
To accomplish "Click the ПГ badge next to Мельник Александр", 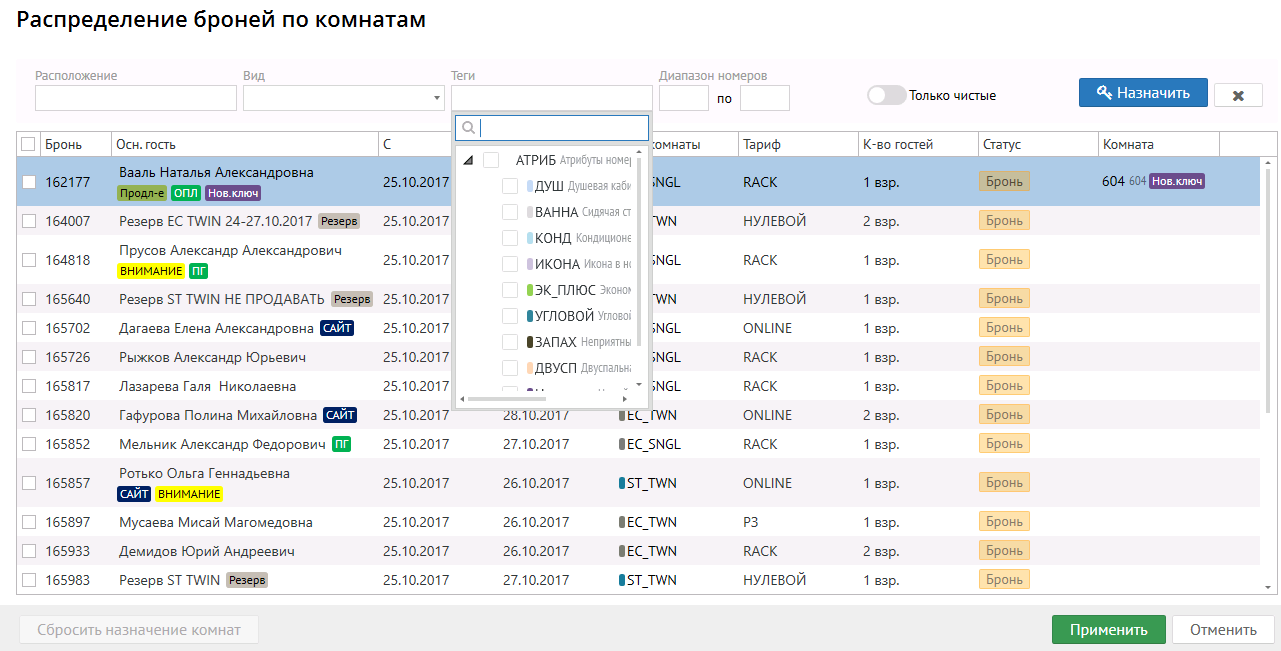I will 342,444.
